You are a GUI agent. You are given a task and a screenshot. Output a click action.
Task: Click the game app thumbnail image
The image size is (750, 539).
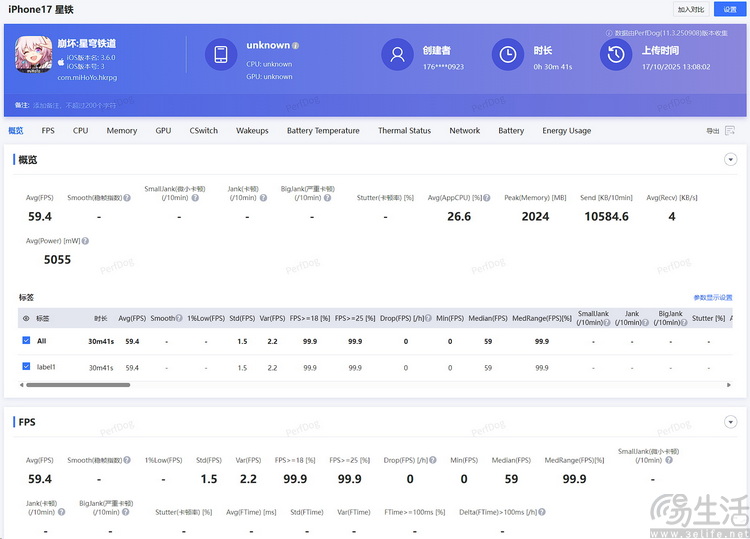[35, 56]
